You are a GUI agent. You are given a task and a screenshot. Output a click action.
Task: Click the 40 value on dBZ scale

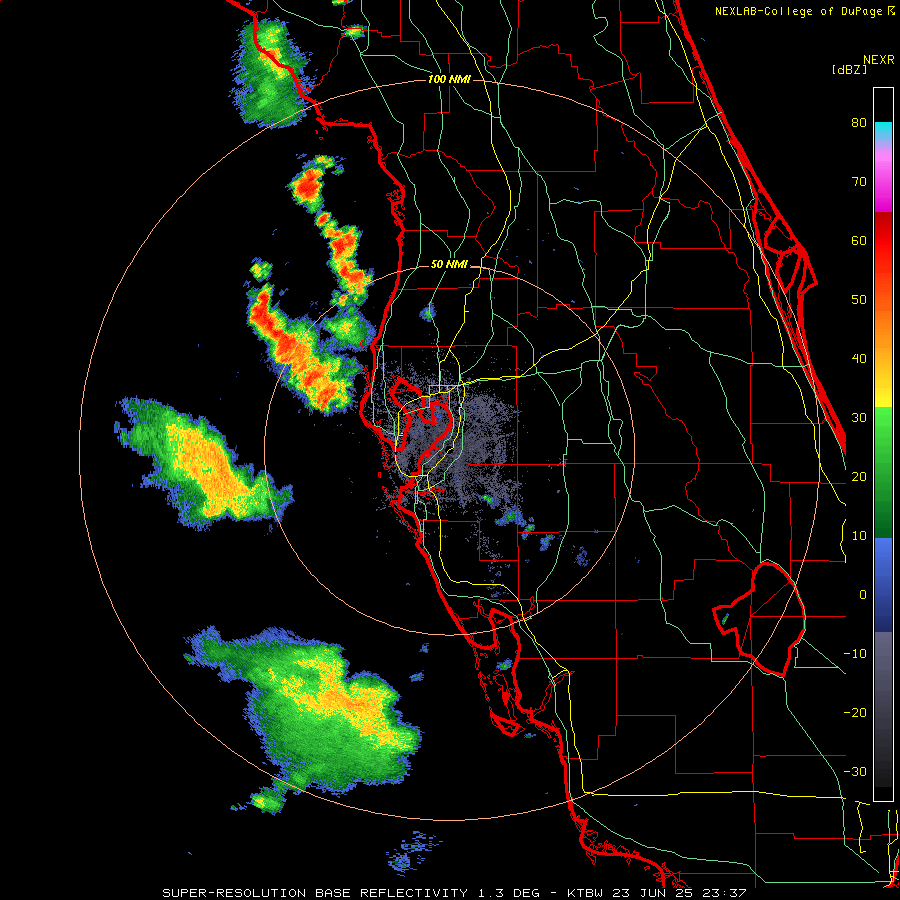pyautogui.click(x=859, y=359)
